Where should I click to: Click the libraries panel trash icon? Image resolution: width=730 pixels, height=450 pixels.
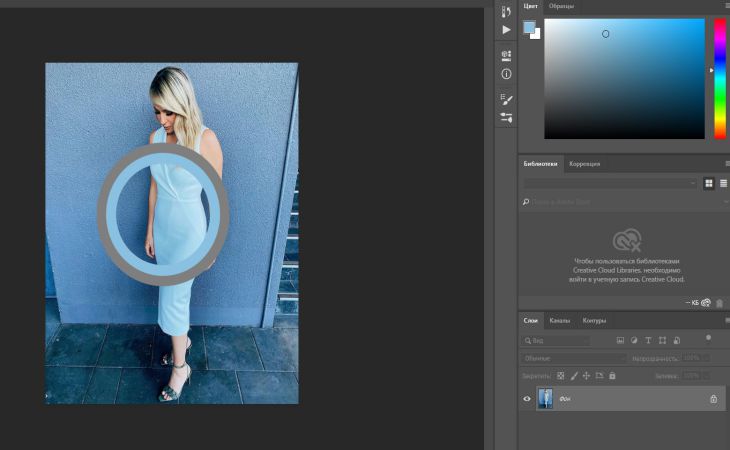click(x=719, y=303)
